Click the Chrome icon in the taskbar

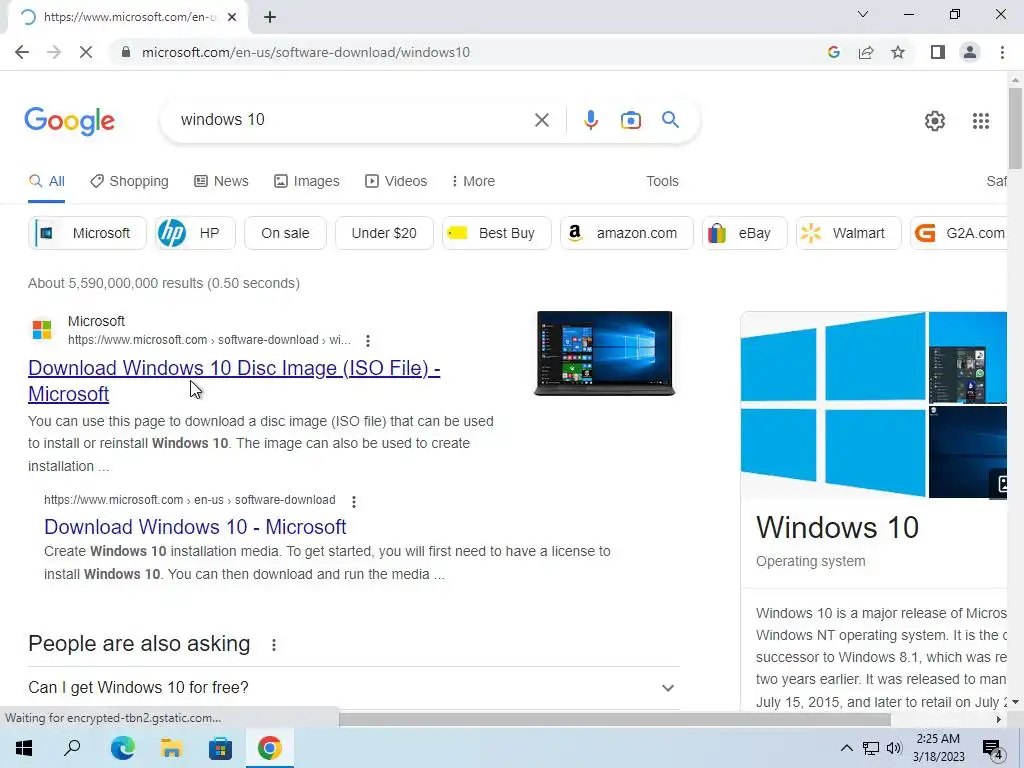269,748
